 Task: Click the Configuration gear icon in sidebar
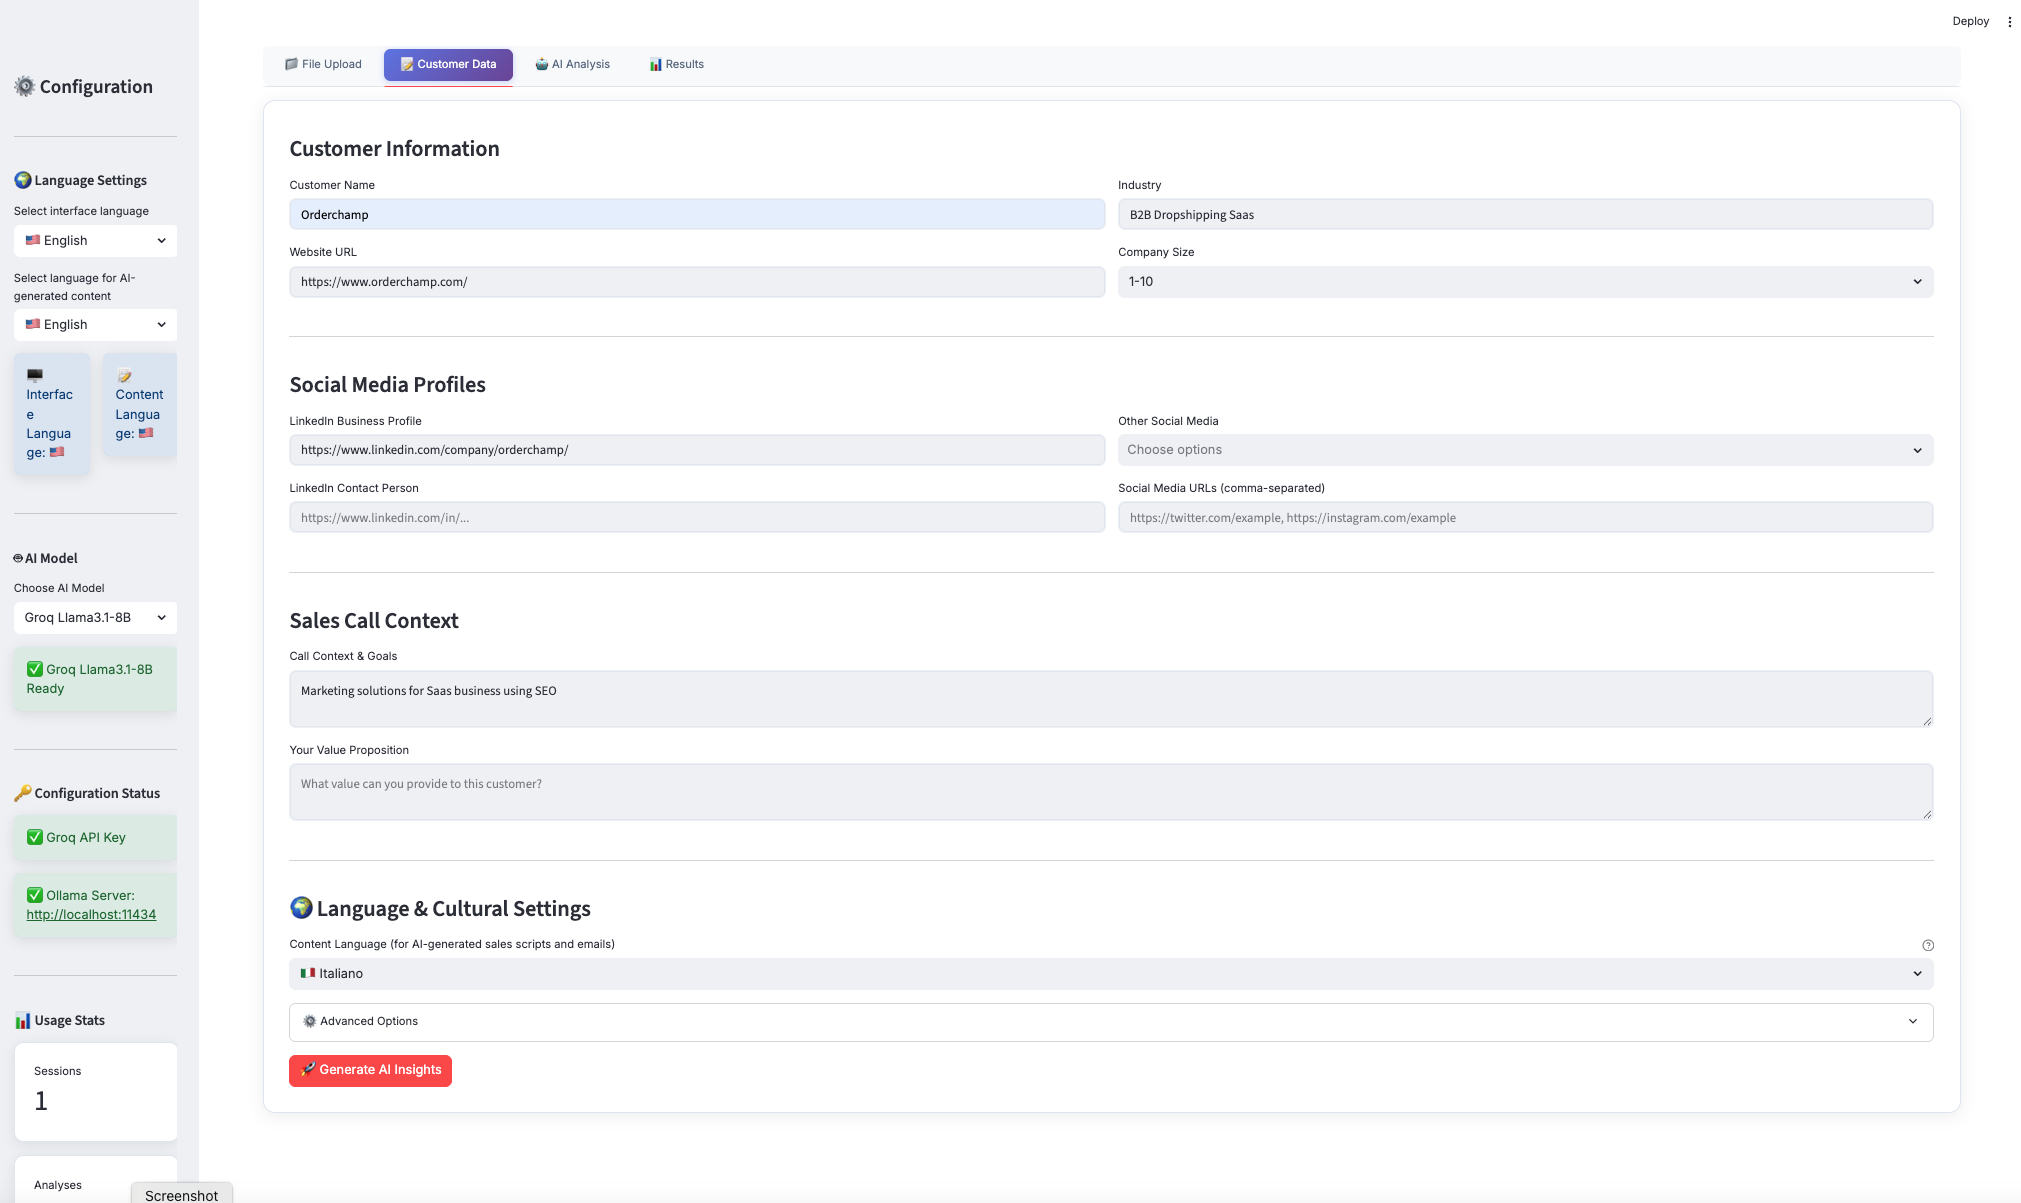[24, 87]
